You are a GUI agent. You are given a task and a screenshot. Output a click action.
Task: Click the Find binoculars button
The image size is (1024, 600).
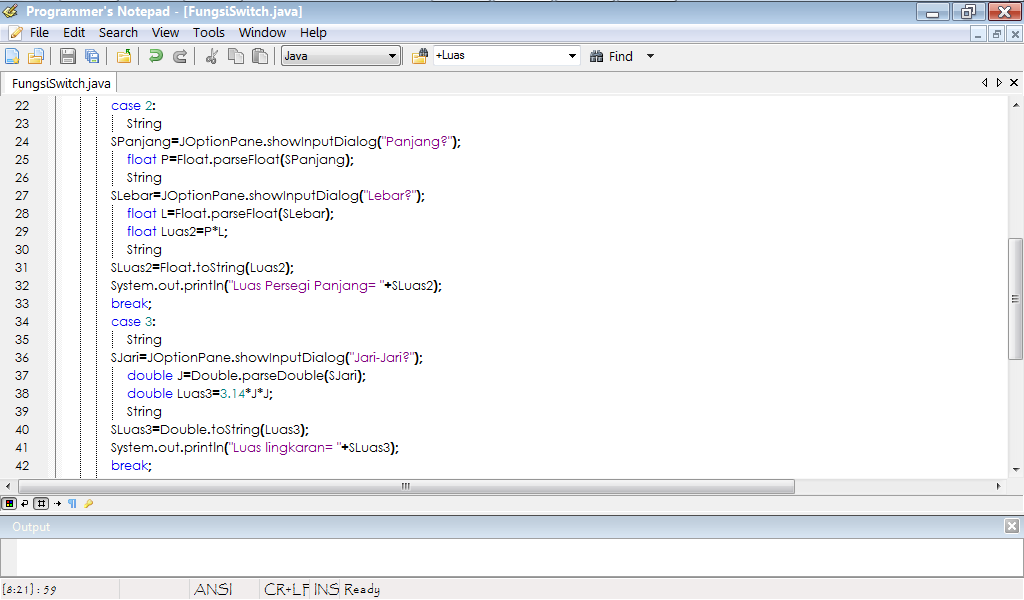click(x=611, y=57)
